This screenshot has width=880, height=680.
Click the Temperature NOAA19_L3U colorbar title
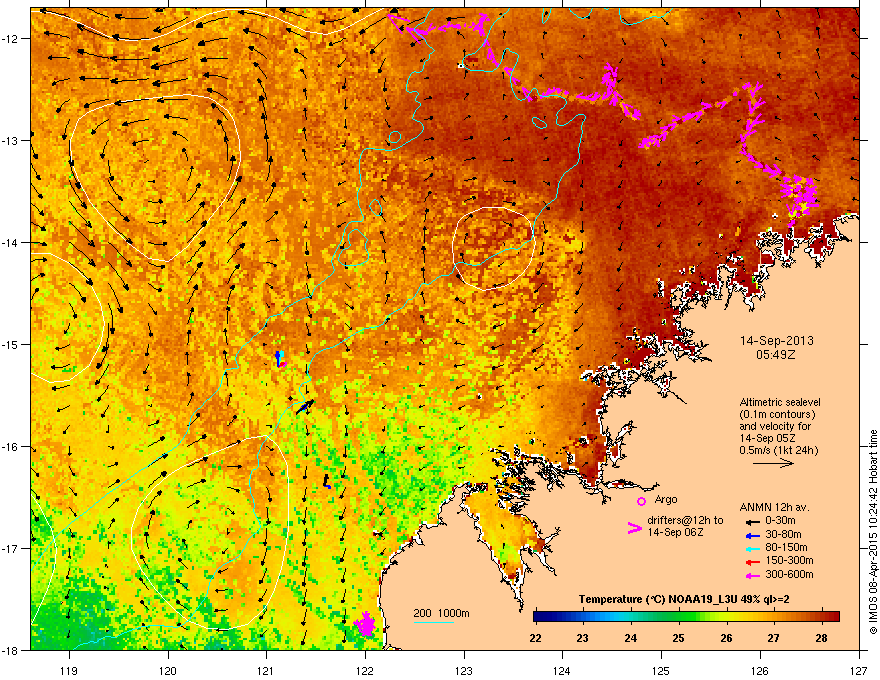point(684,599)
